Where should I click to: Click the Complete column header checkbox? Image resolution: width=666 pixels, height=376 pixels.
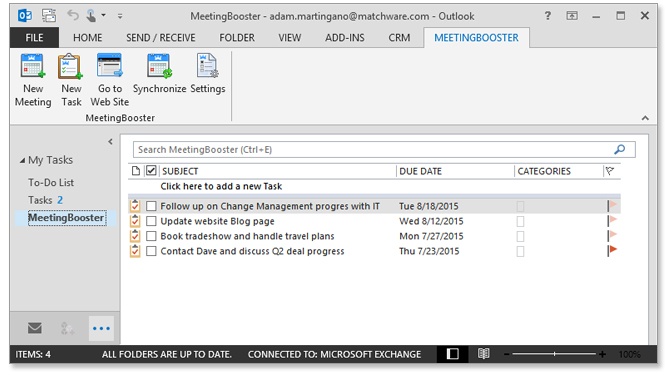[151, 171]
